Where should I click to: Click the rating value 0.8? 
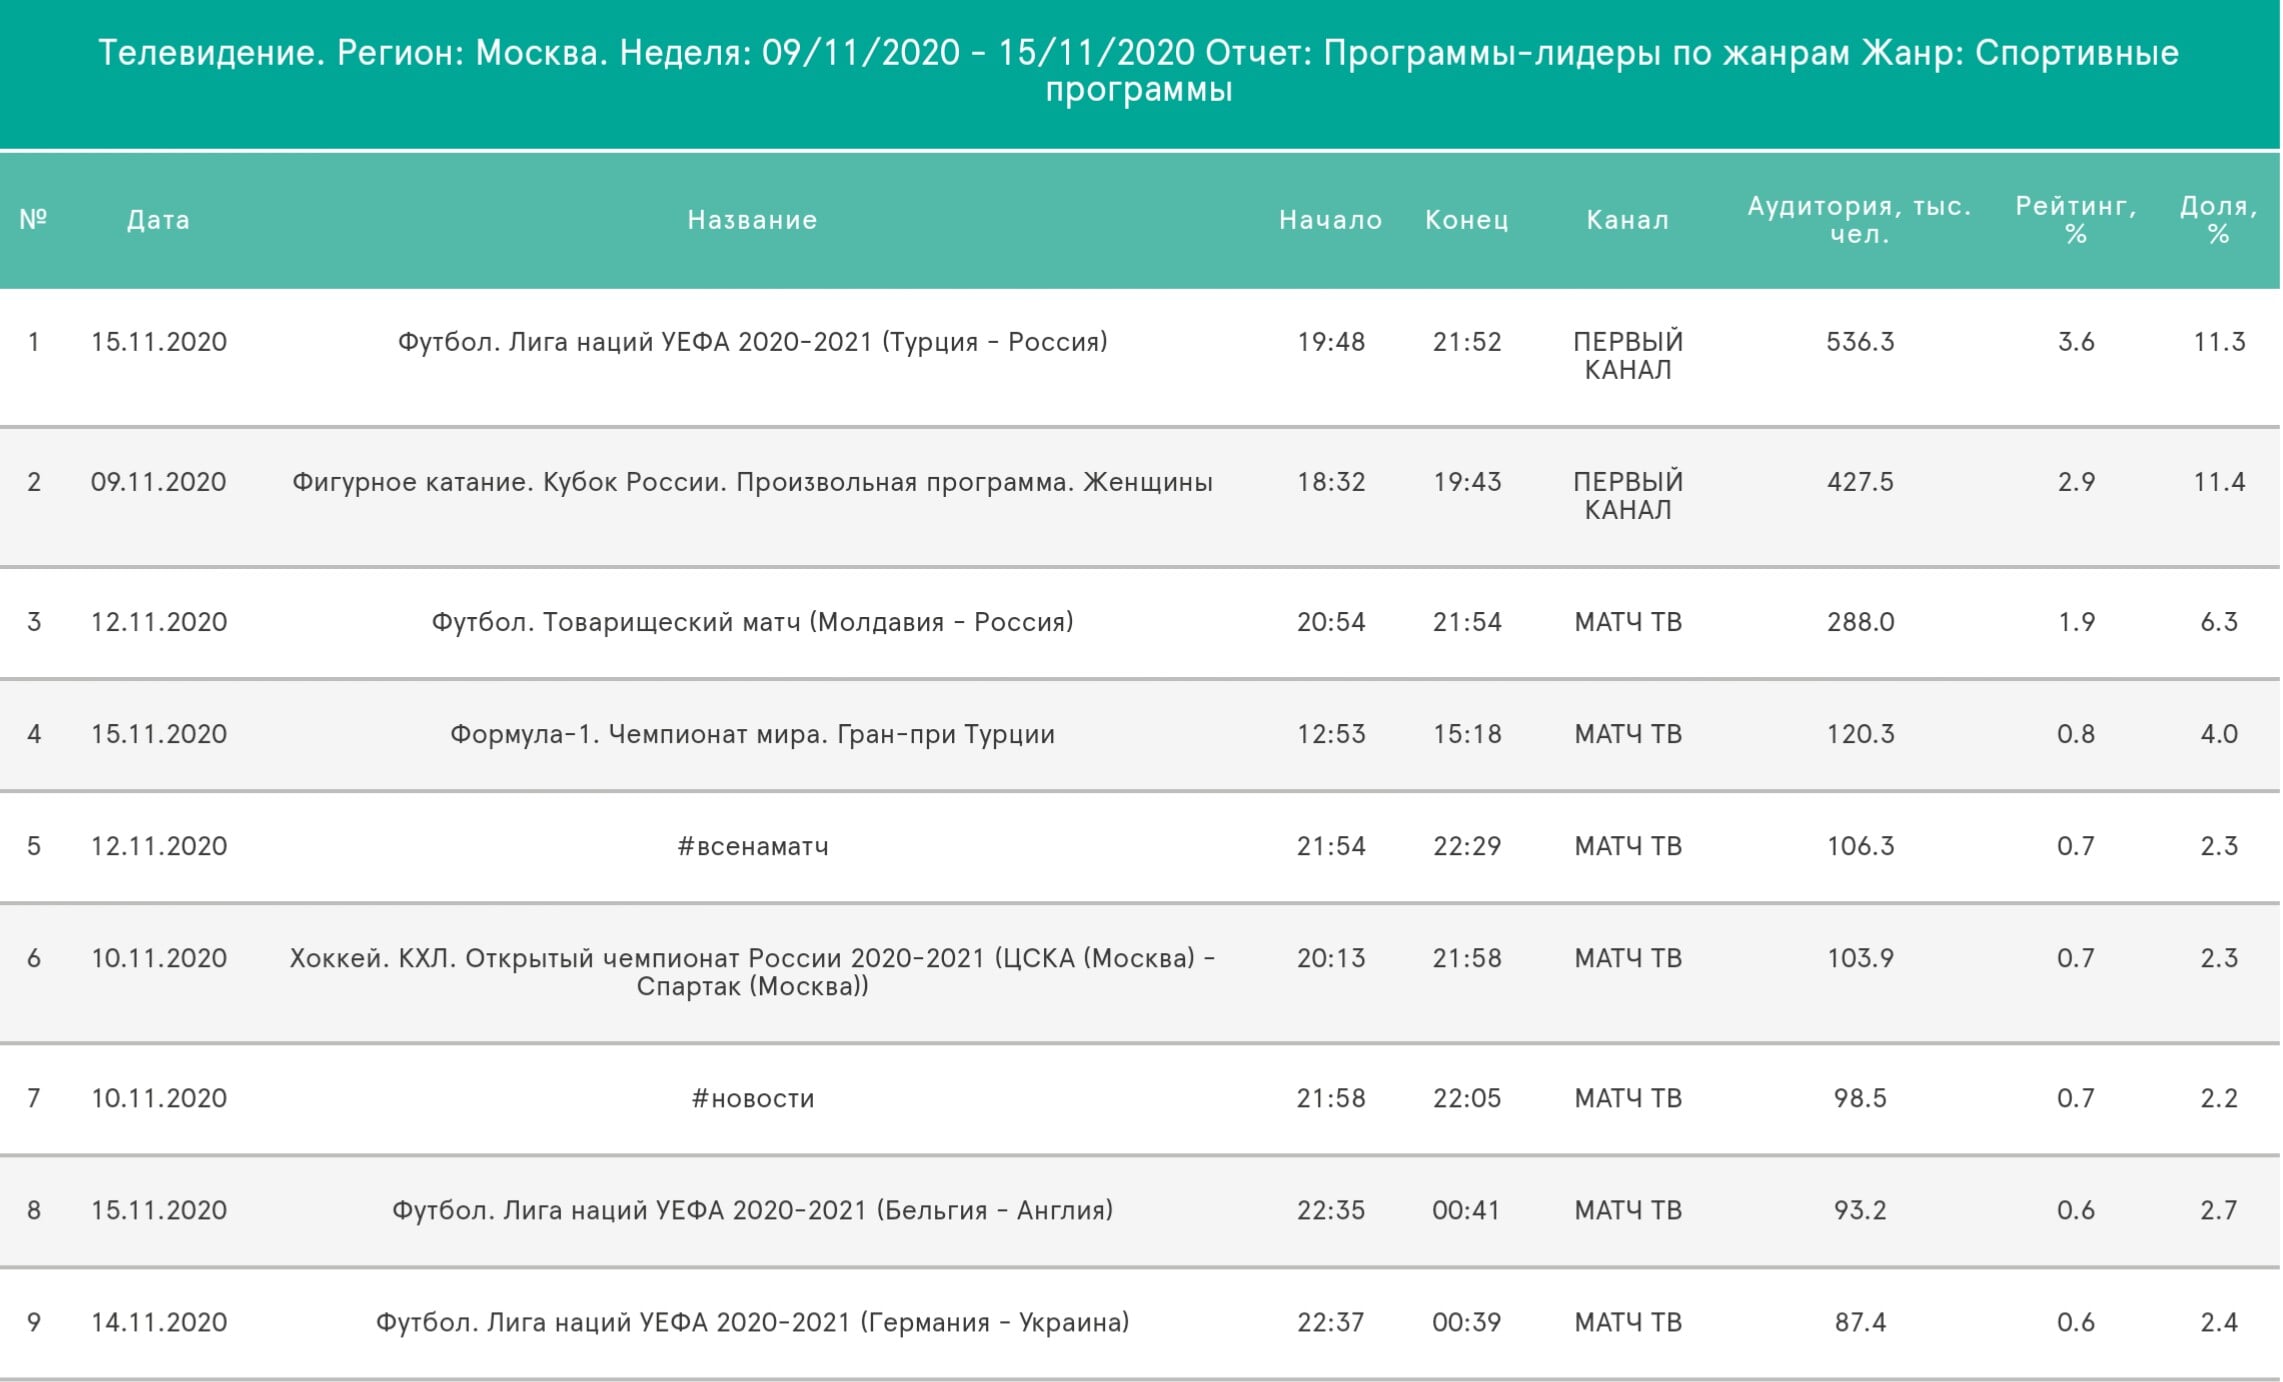point(2076,734)
